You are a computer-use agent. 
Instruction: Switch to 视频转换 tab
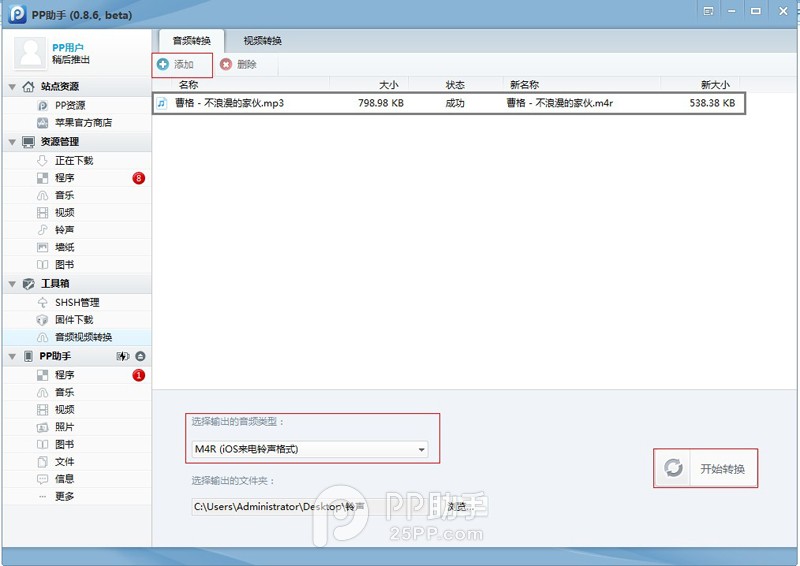tap(262, 41)
